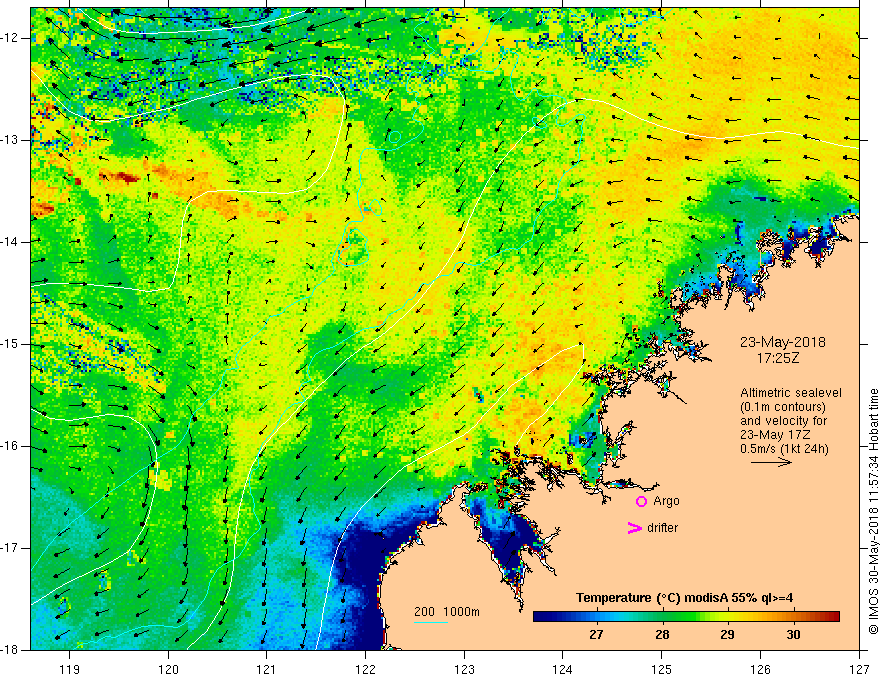Click the 1000m depth legend text
Viewport: 880px width, 680px height.
tap(461, 612)
